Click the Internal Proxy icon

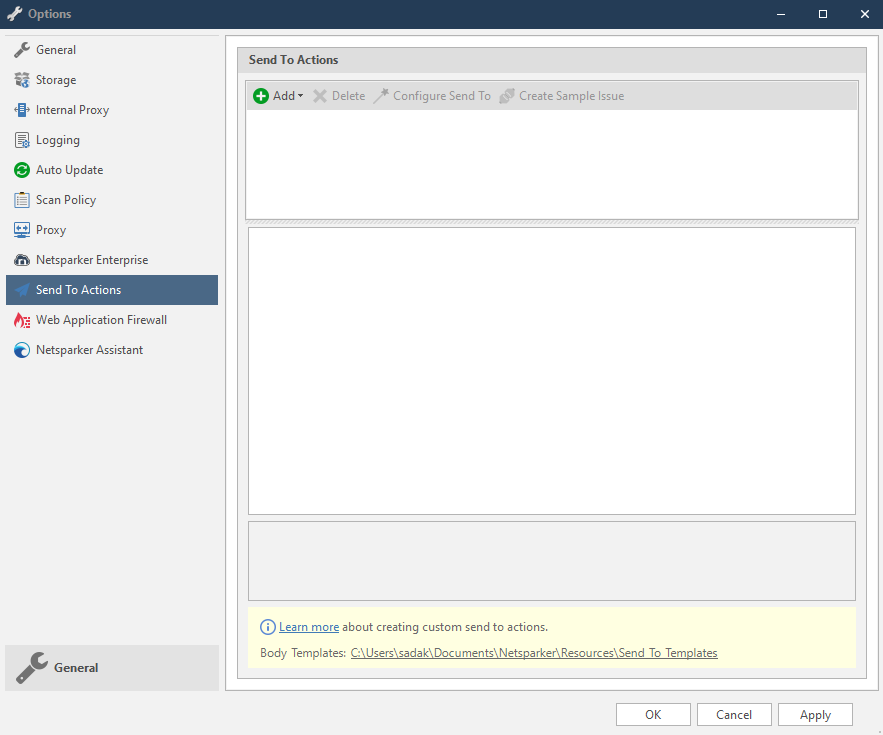point(21,110)
